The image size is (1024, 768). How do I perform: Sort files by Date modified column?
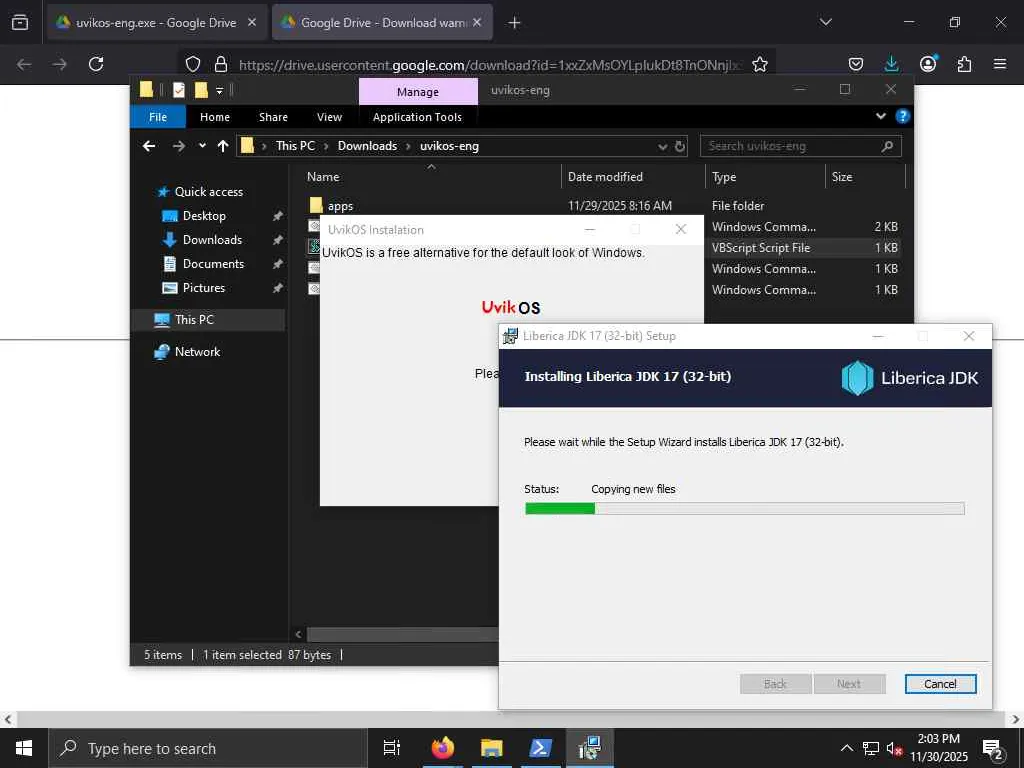tap(633, 177)
